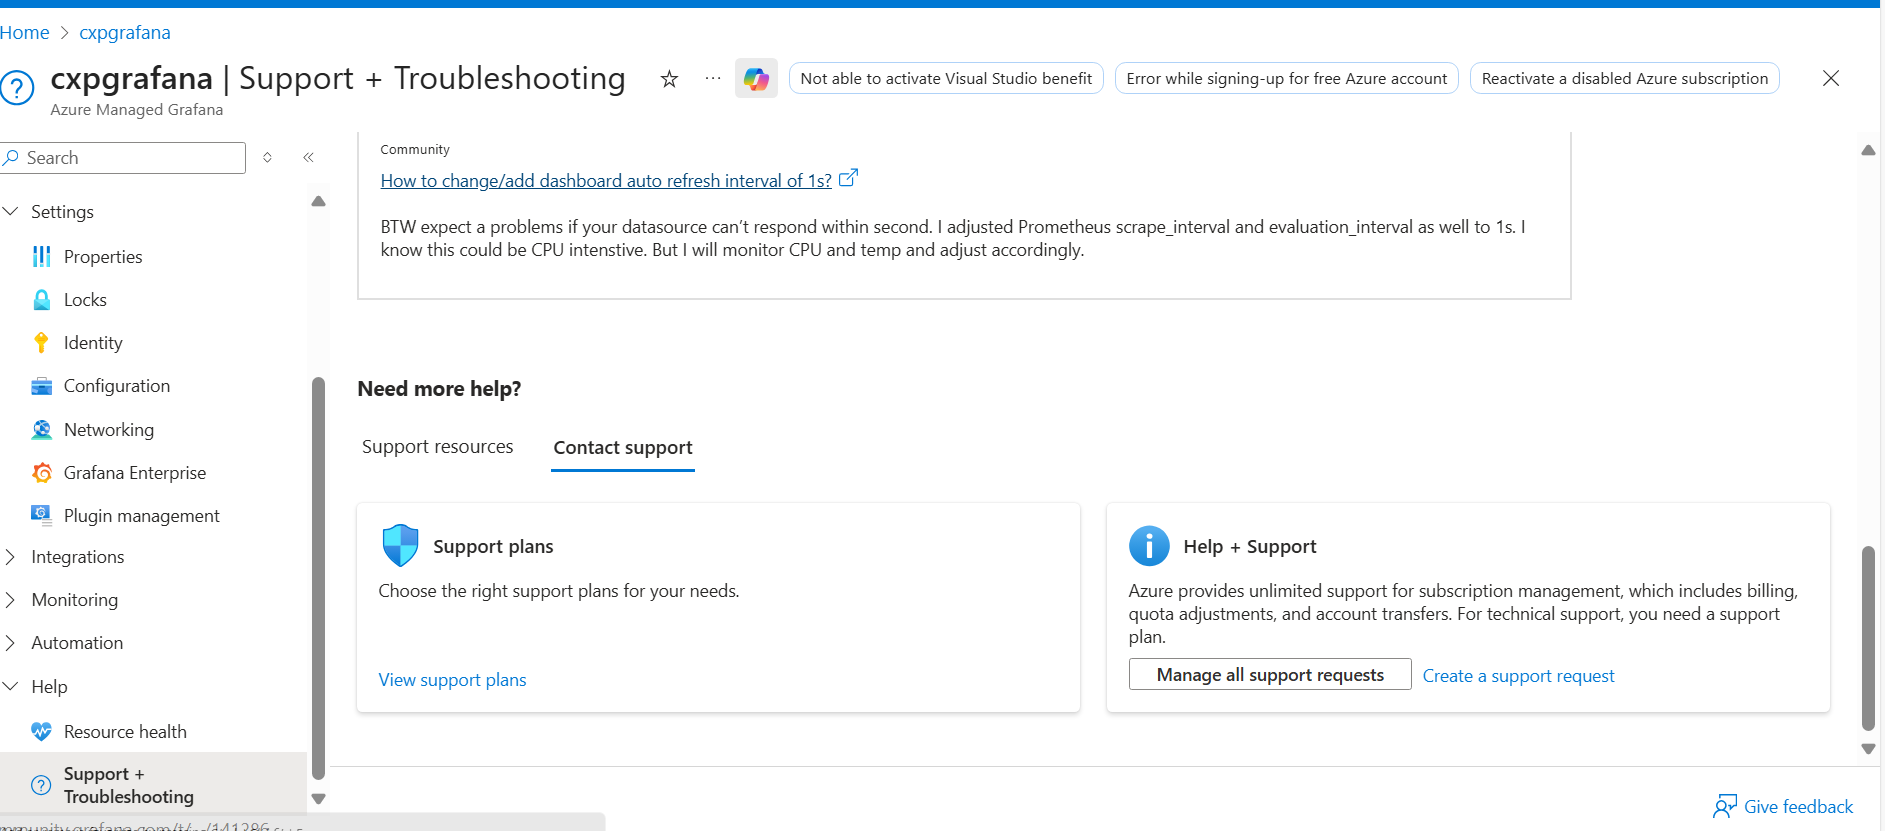1885x831 pixels.
Task: Open the dashboard auto refresh interval article
Action: pos(606,181)
